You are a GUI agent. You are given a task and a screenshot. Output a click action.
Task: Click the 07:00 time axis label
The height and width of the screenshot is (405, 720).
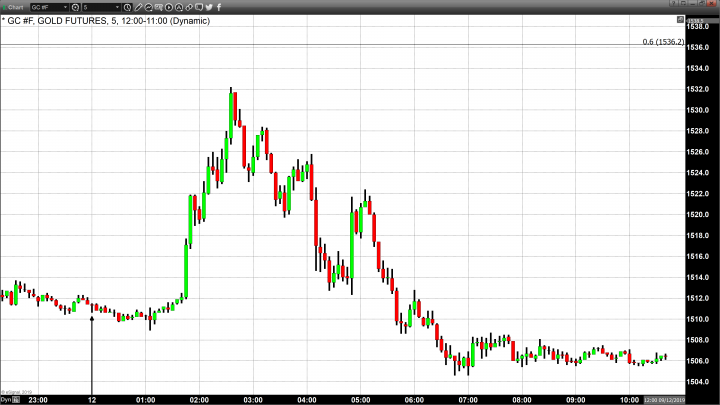tap(468, 400)
